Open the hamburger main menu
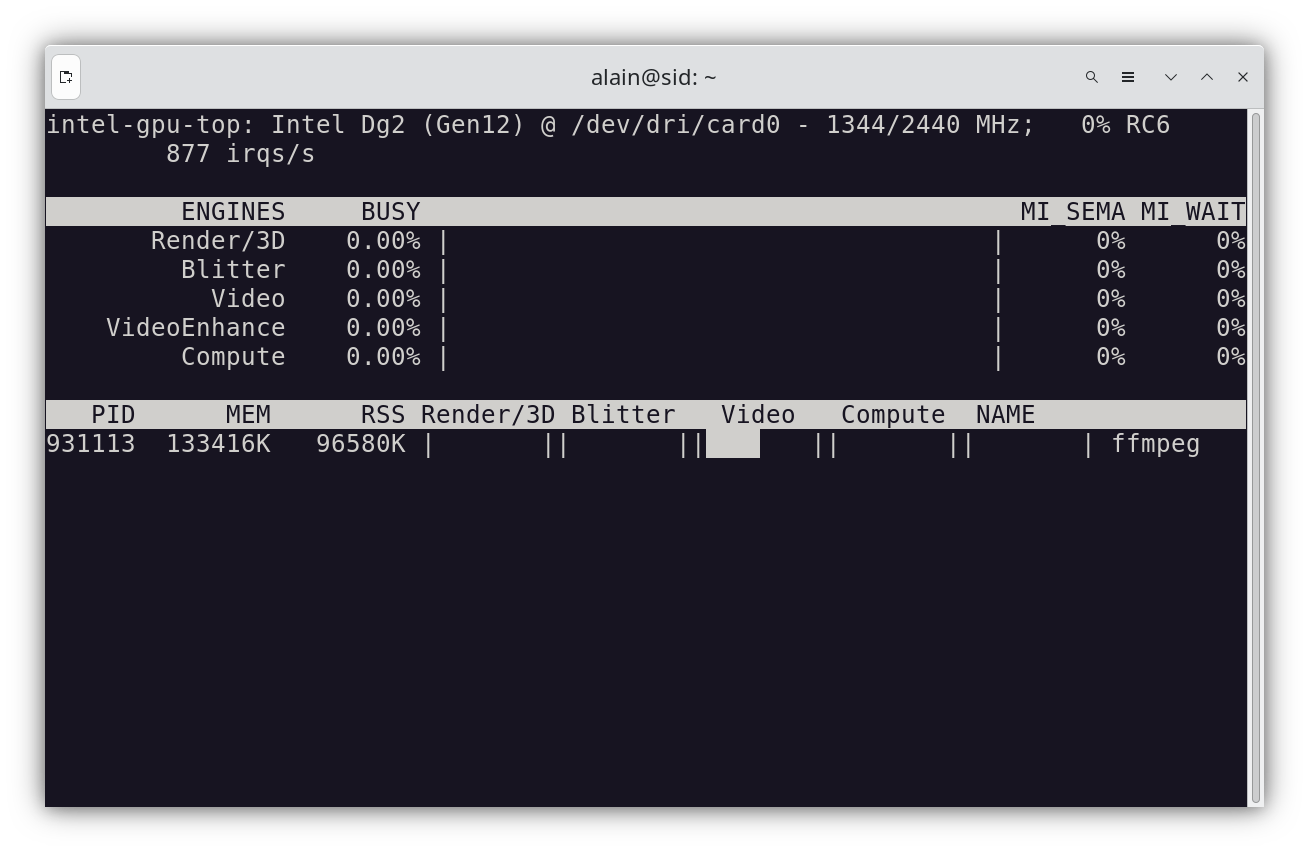Viewport: 1309px width, 852px height. (1128, 77)
